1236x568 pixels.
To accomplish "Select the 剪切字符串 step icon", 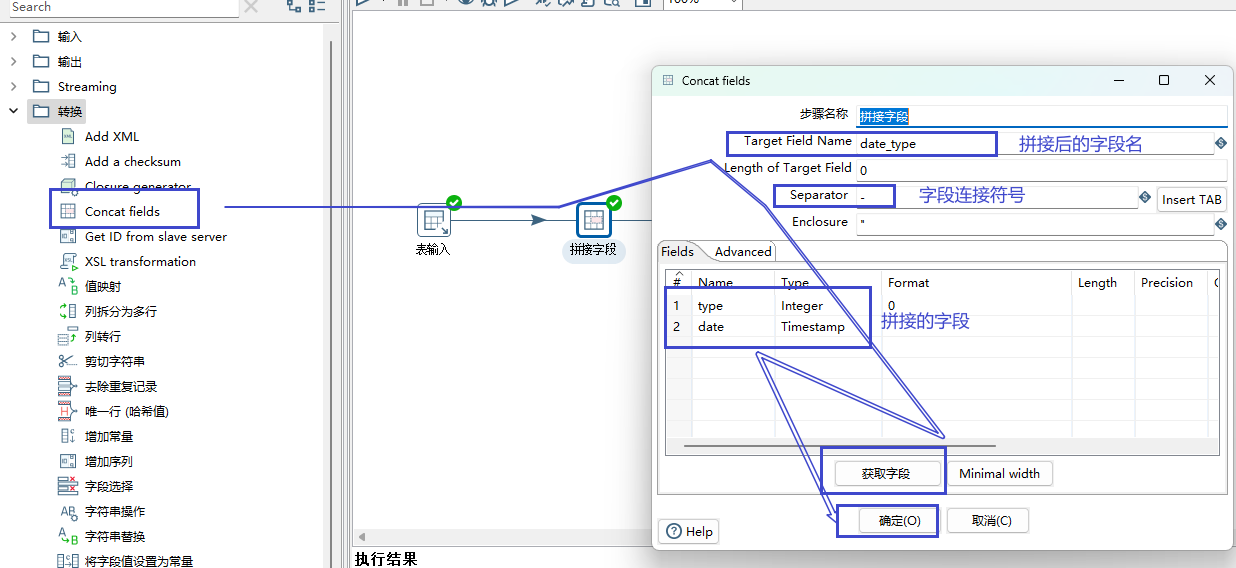I will pyautogui.click(x=68, y=362).
